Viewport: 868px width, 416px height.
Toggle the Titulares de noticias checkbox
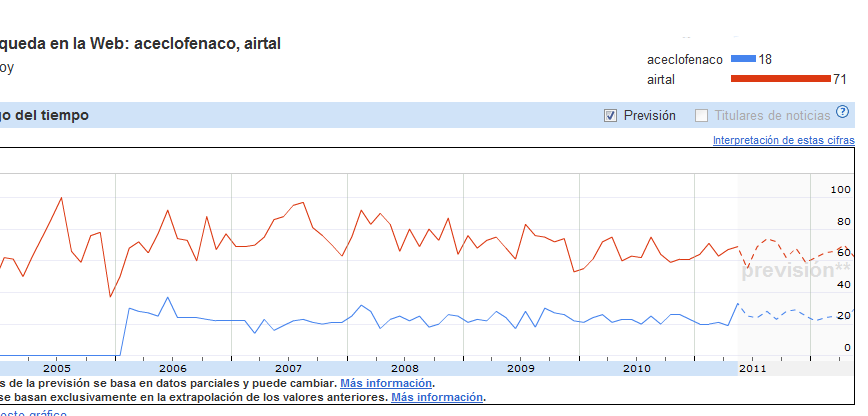[x=702, y=116]
